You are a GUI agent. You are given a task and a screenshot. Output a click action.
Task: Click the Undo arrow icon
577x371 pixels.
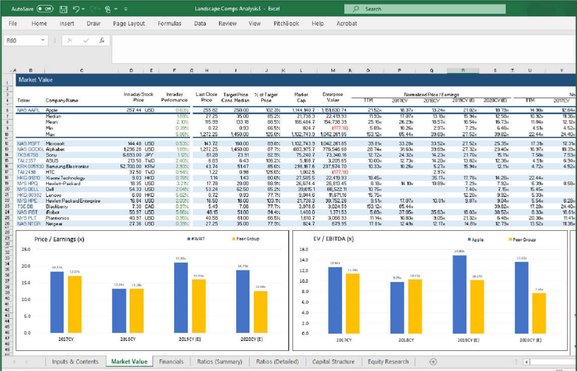[x=76, y=9]
